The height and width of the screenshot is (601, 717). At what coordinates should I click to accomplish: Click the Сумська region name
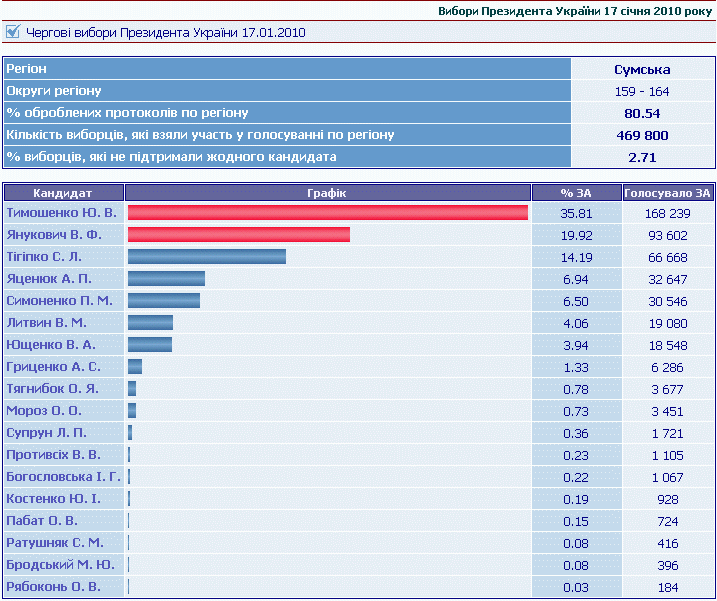tap(642, 69)
